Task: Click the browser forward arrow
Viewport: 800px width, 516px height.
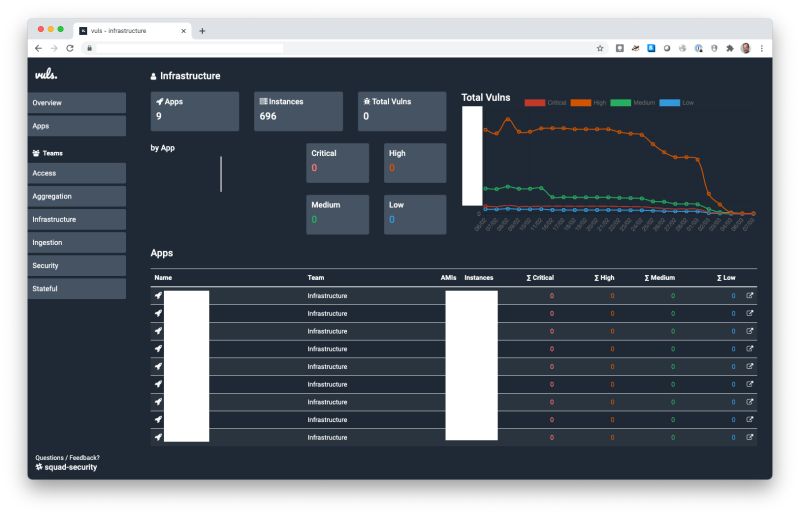Action: [x=54, y=48]
